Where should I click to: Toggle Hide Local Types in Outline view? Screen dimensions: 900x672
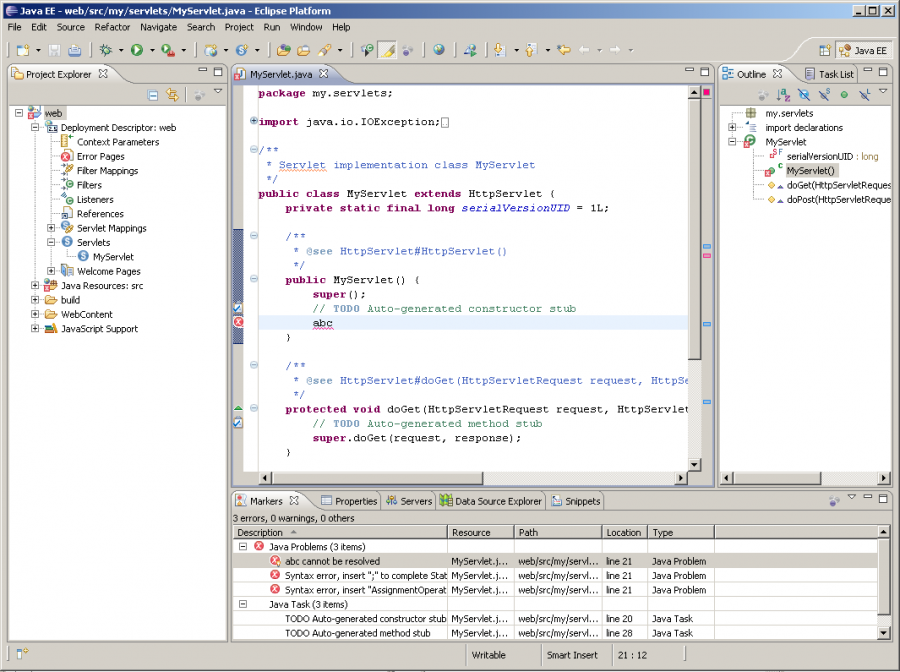(x=866, y=93)
